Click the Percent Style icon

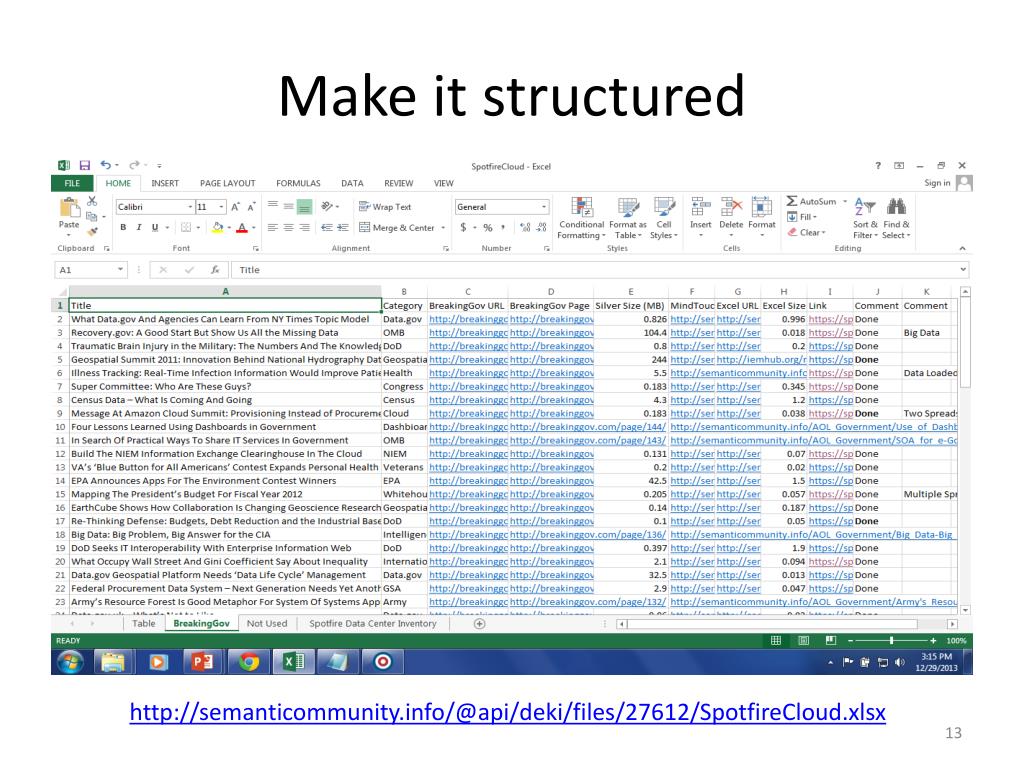pos(488,227)
